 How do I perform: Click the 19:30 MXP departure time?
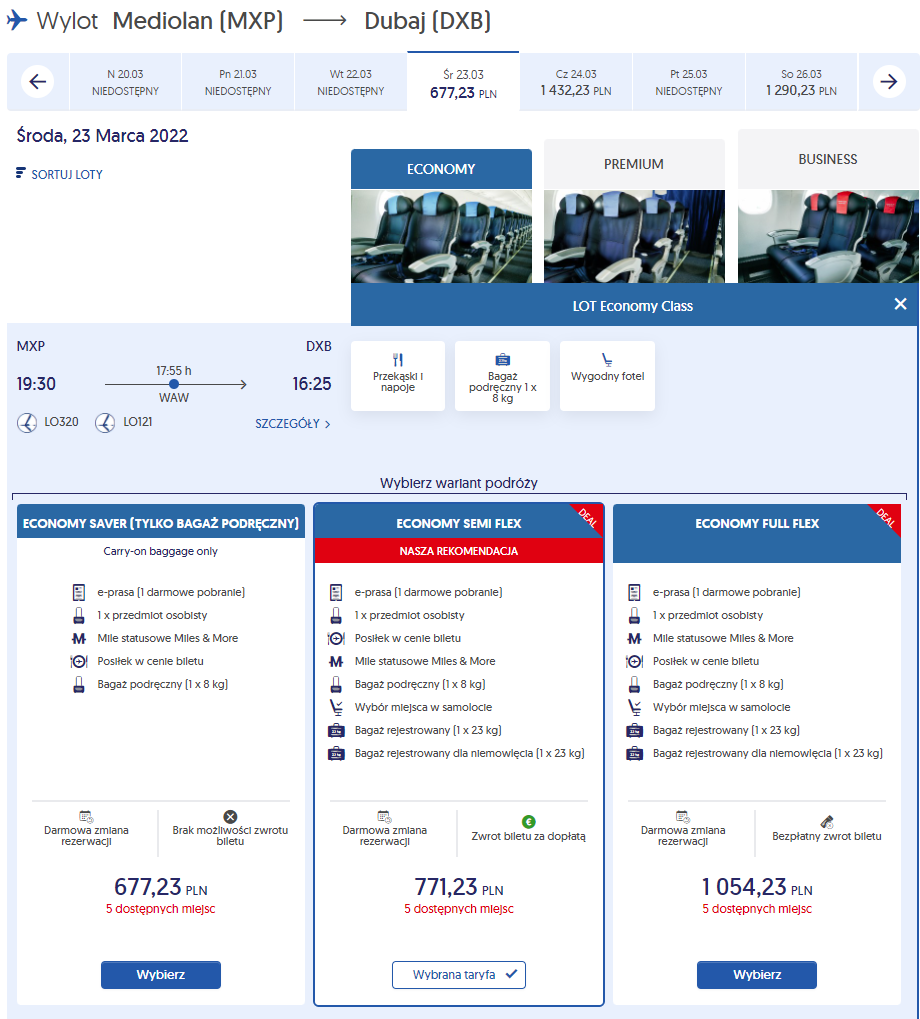36,383
